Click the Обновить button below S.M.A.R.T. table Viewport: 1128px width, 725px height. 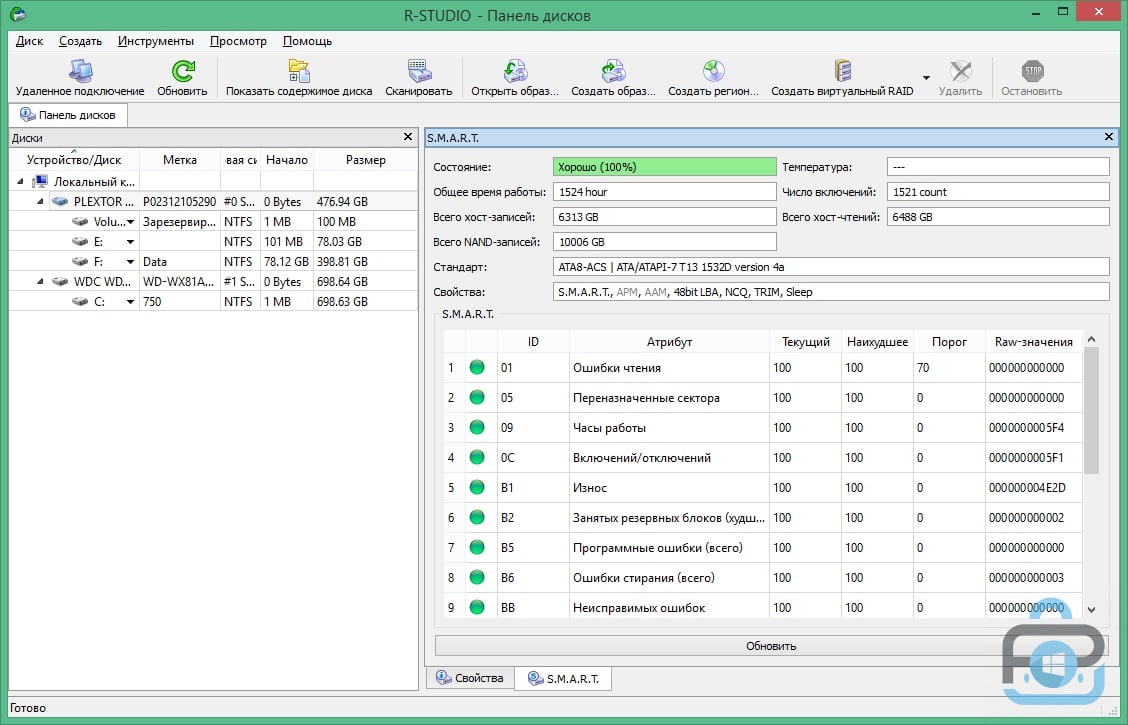(x=771, y=646)
